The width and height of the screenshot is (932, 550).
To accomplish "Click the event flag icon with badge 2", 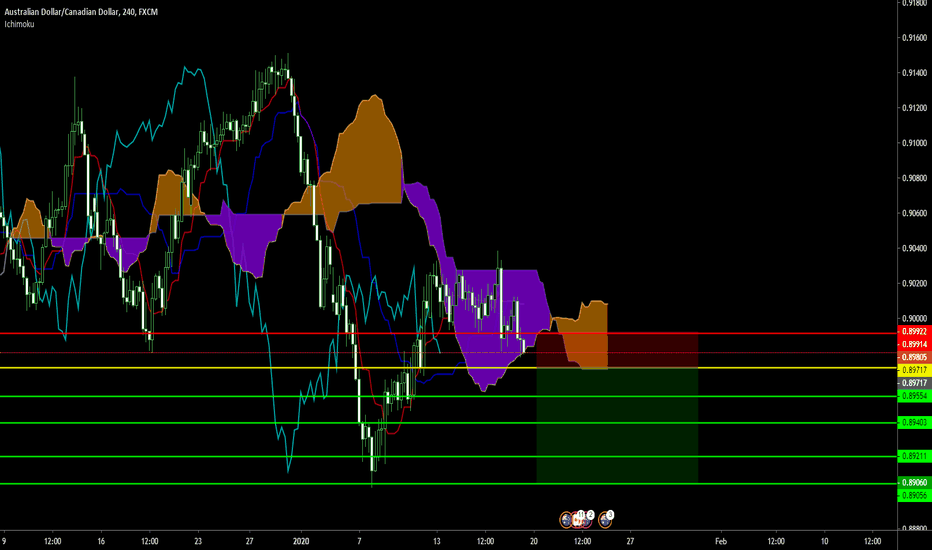I will [588, 518].
